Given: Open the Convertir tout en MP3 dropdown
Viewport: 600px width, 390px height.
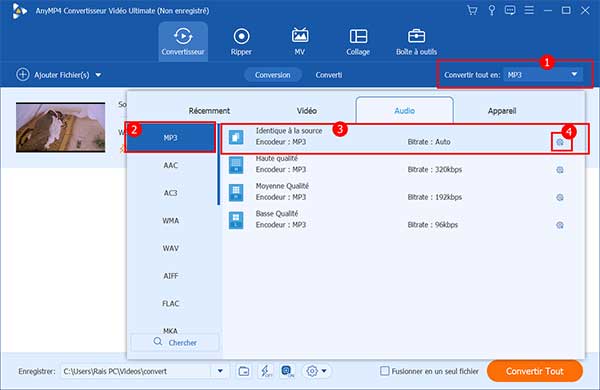Looking at the screenshot, I should tap(543, 75).
